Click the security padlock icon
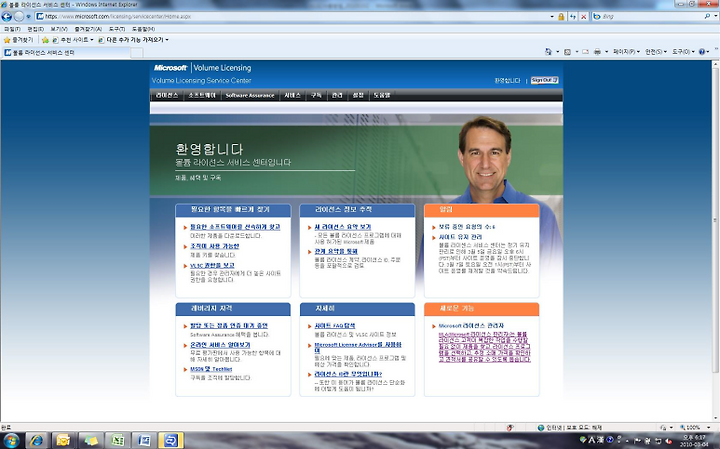This screenshot has height=449, width=720. coord(561,17)
